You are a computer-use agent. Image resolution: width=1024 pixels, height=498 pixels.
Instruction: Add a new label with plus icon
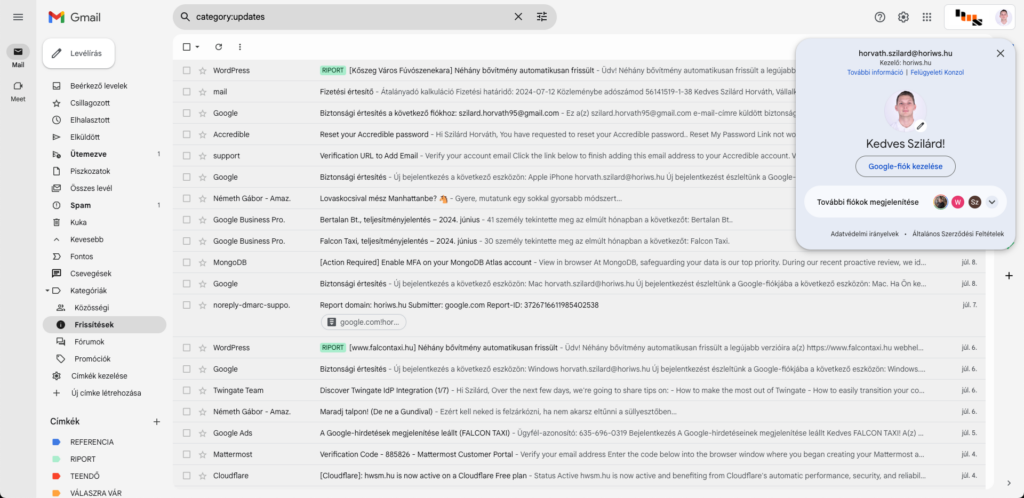pyautogui.click(x=157, y=422)
